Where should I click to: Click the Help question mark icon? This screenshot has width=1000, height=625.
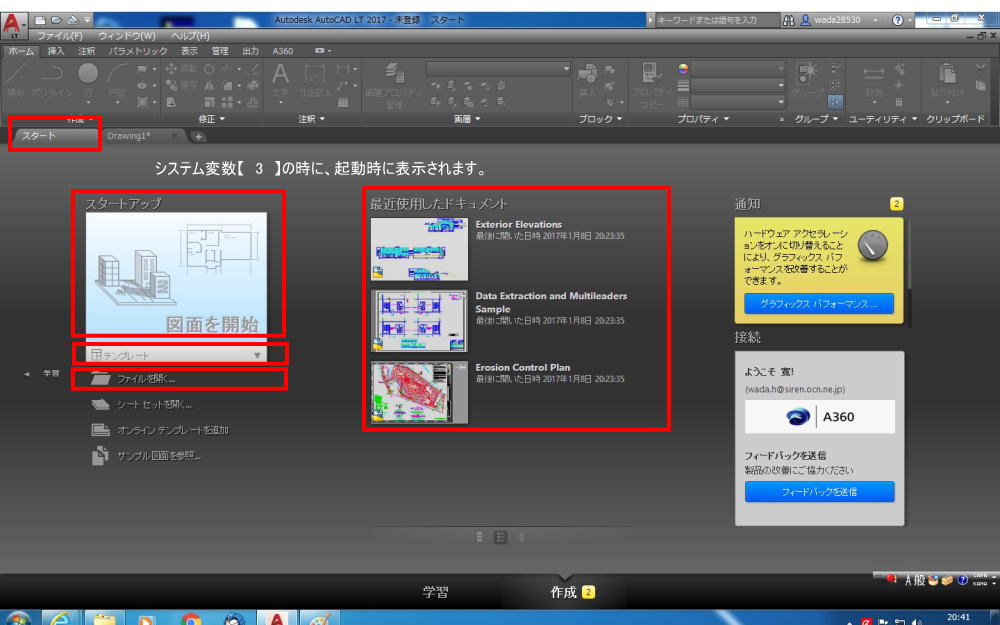(898, 20)
